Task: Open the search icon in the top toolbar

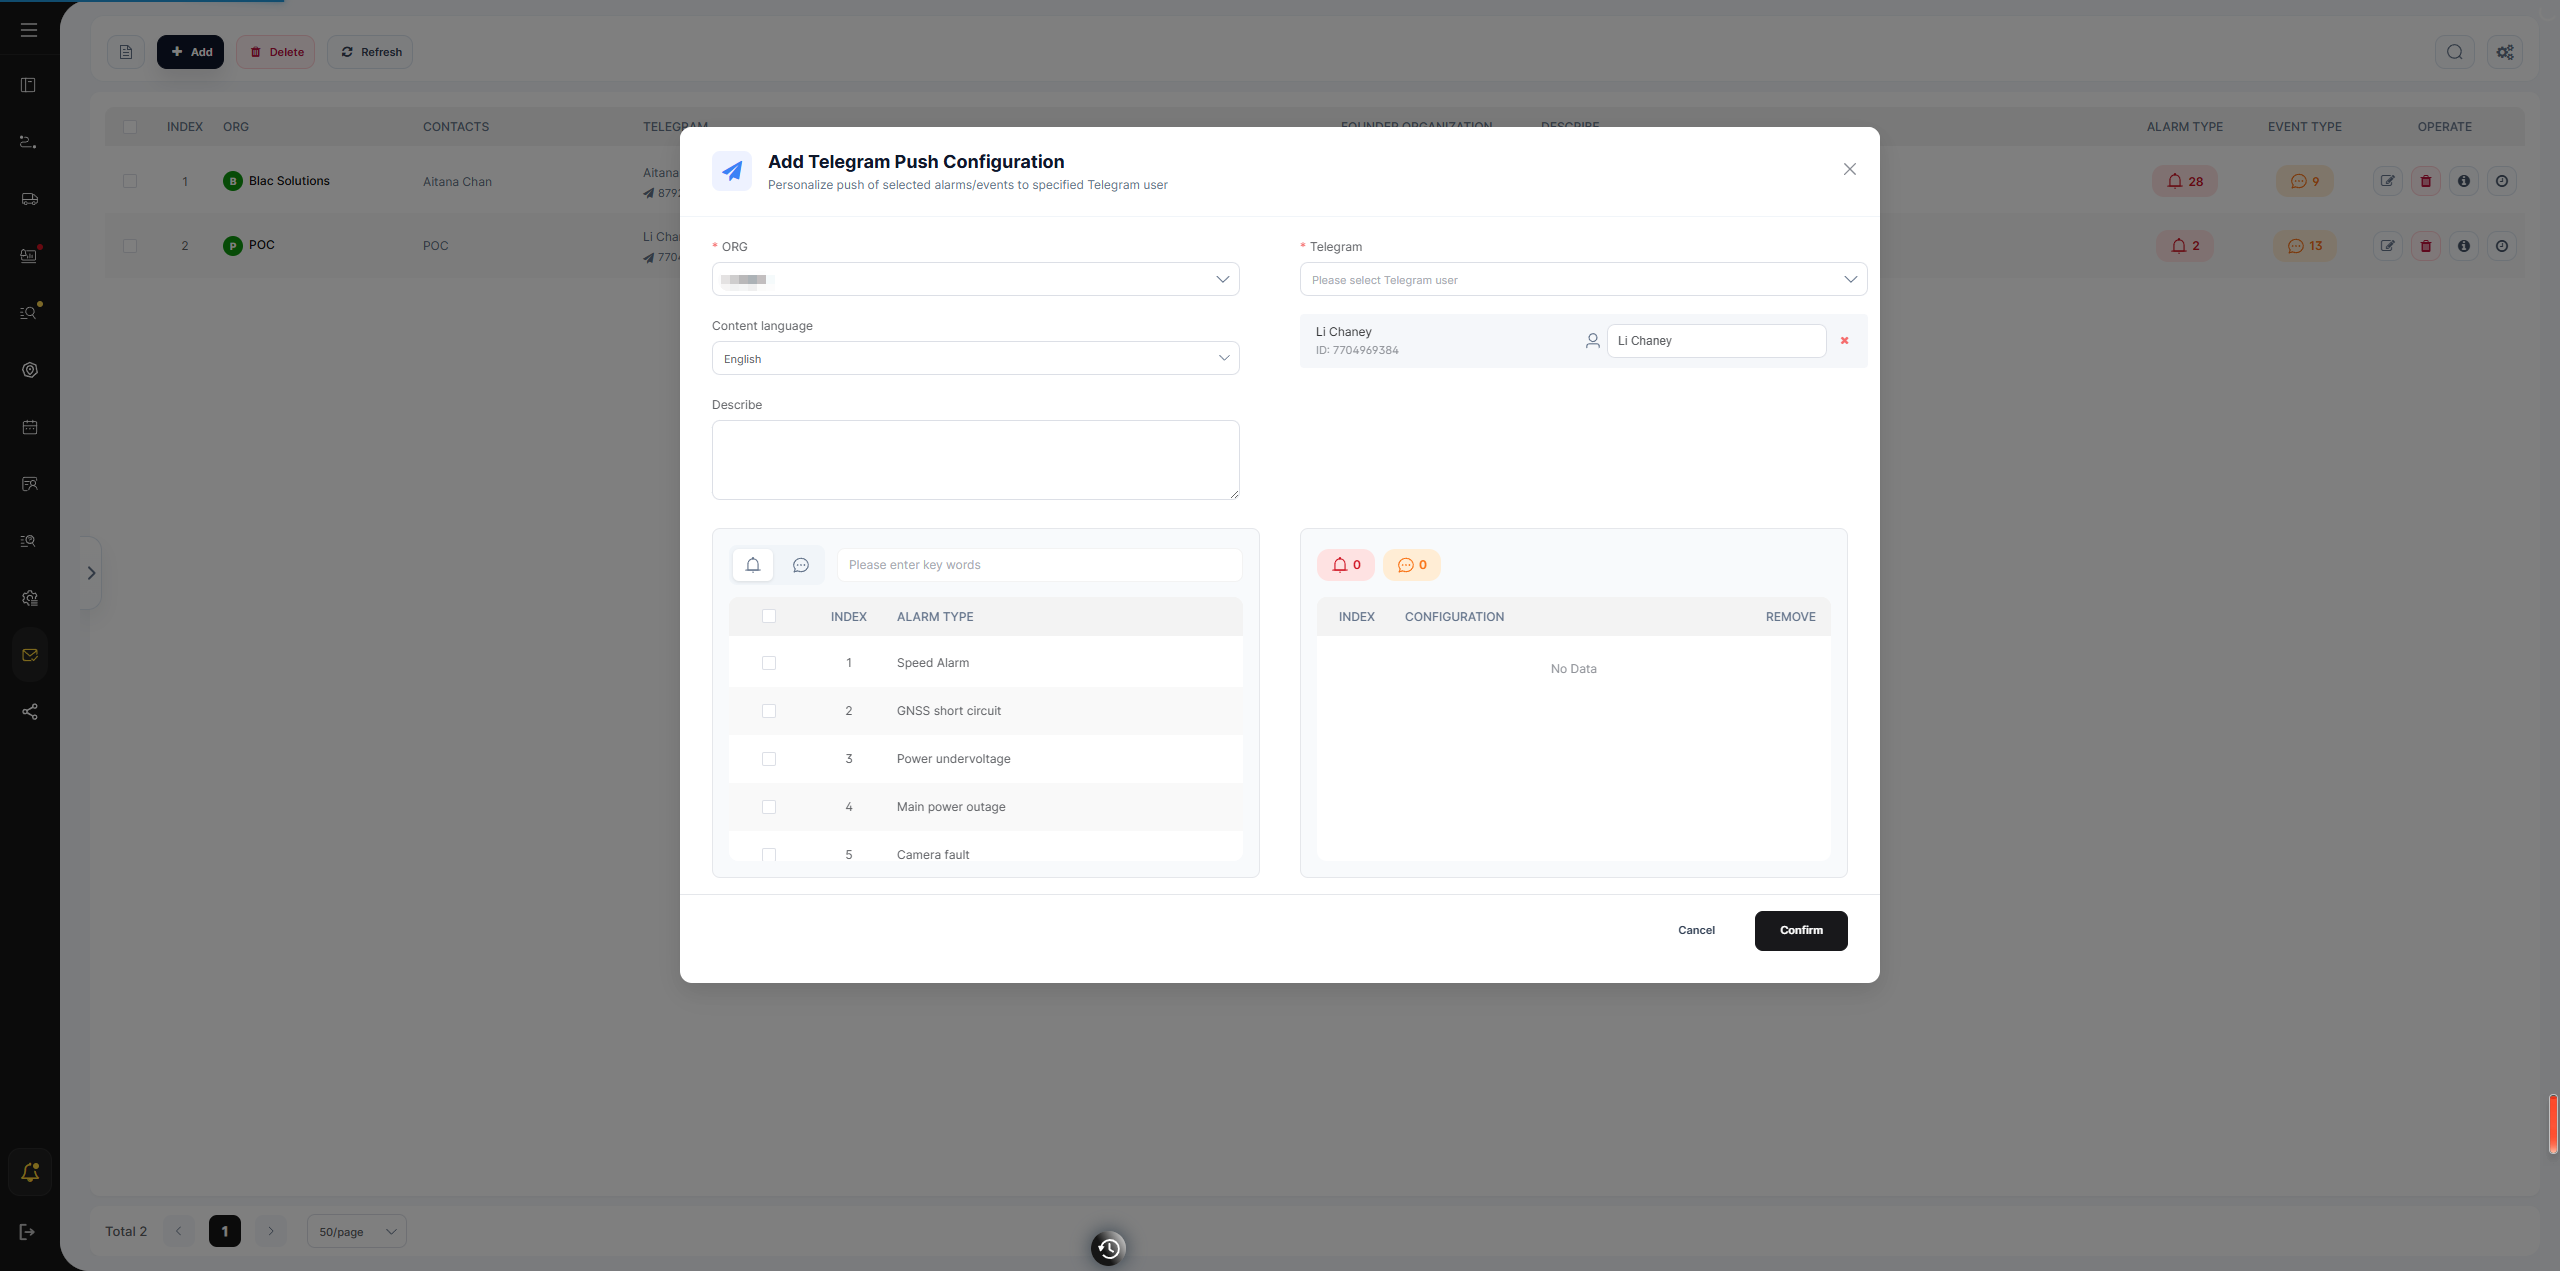Action: [2454, 52]
